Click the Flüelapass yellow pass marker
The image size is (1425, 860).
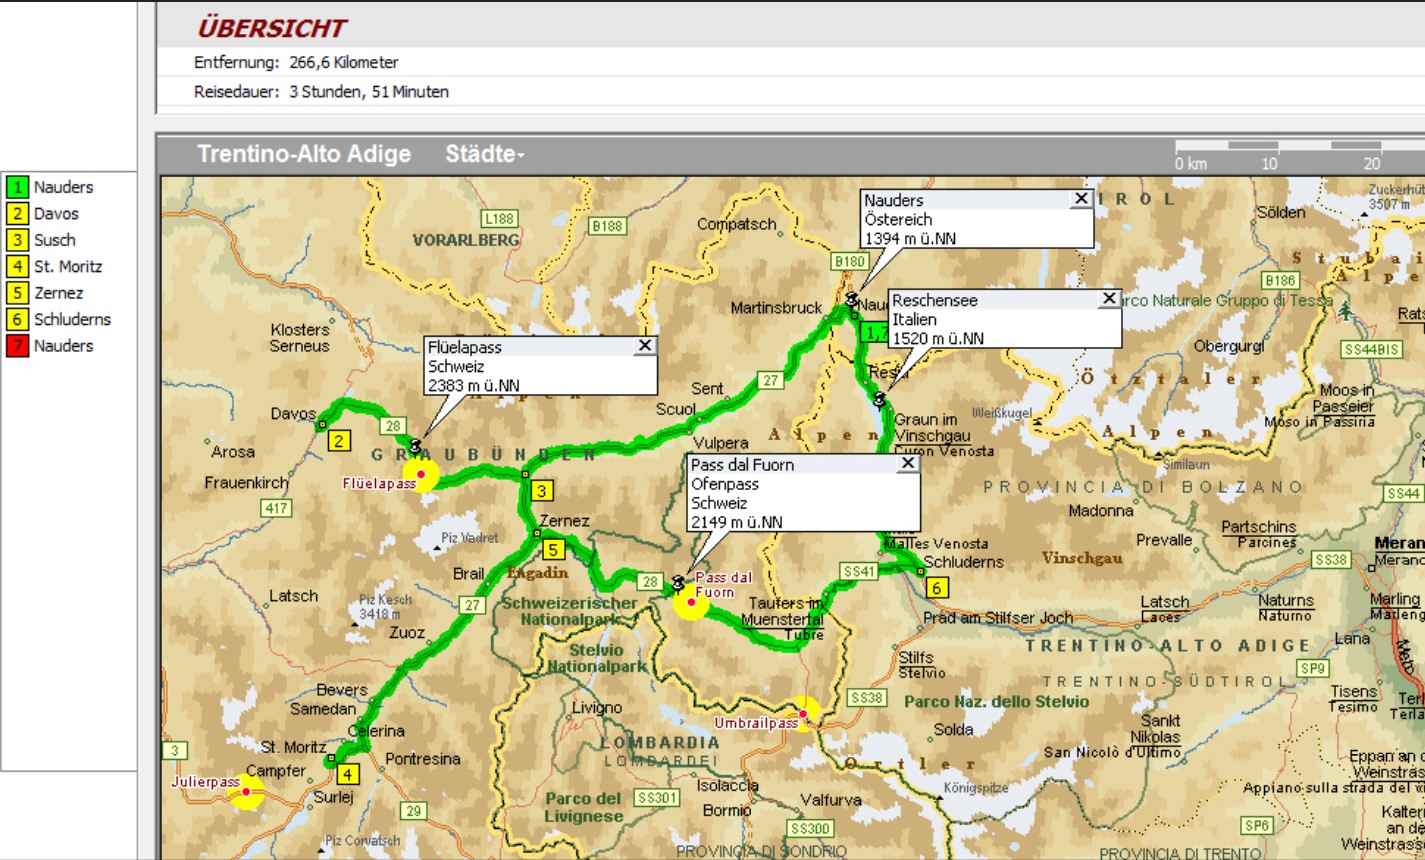tap(421, 474)
